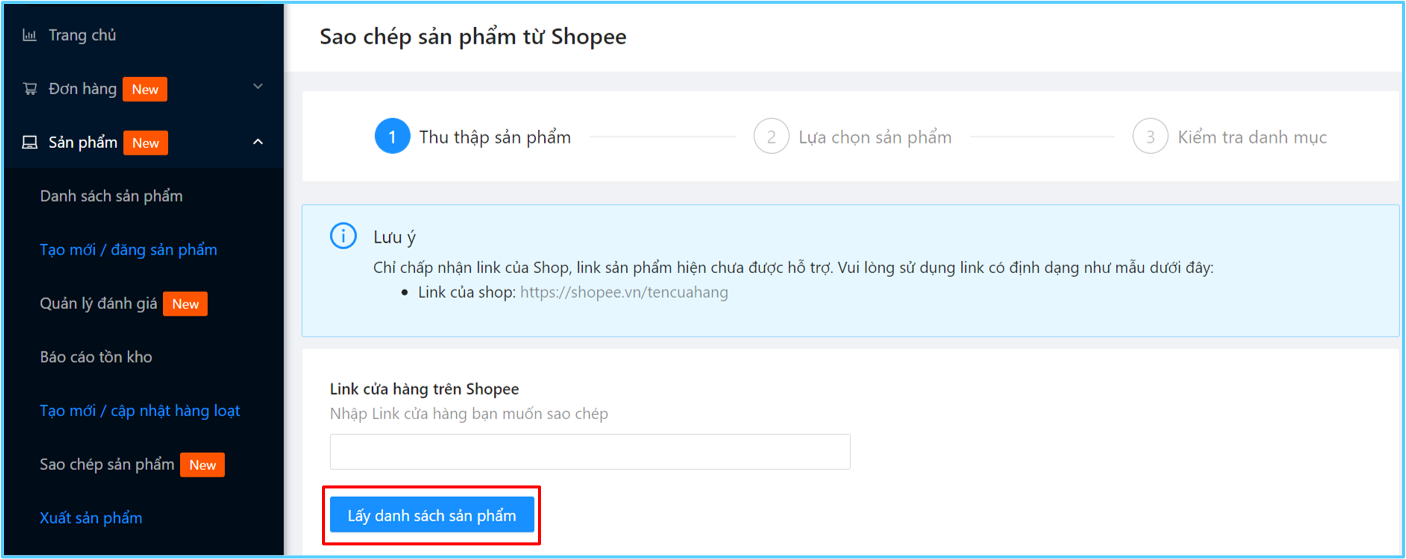Click the info icon beside Lưu ý

343,236
